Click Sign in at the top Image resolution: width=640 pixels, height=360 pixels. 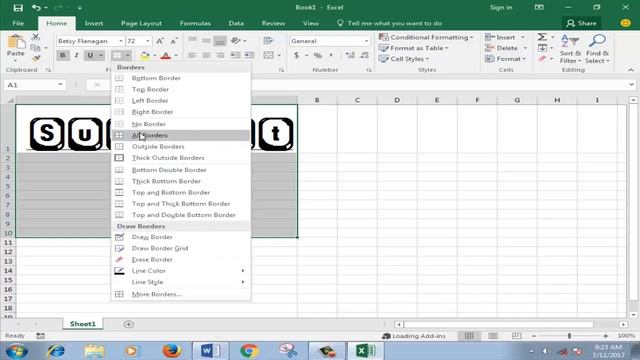(x=501, y=7)
